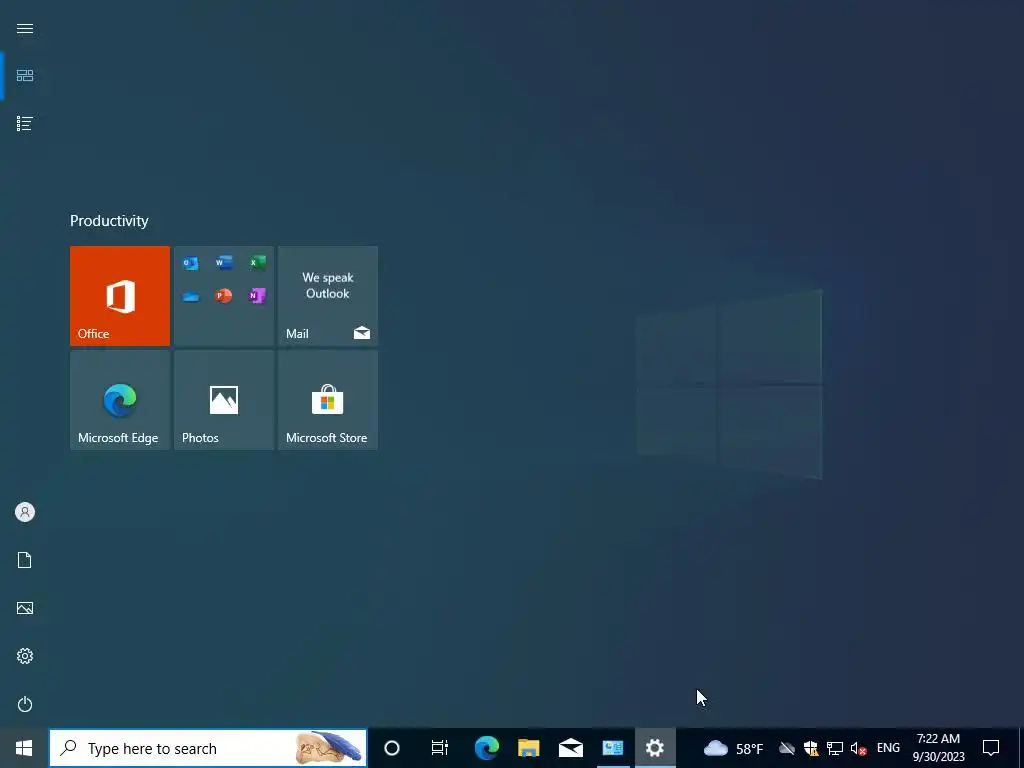Switch to Control Panel taskbar app
This screenshot has width=1024, height=768.
[x=613, y=748]
